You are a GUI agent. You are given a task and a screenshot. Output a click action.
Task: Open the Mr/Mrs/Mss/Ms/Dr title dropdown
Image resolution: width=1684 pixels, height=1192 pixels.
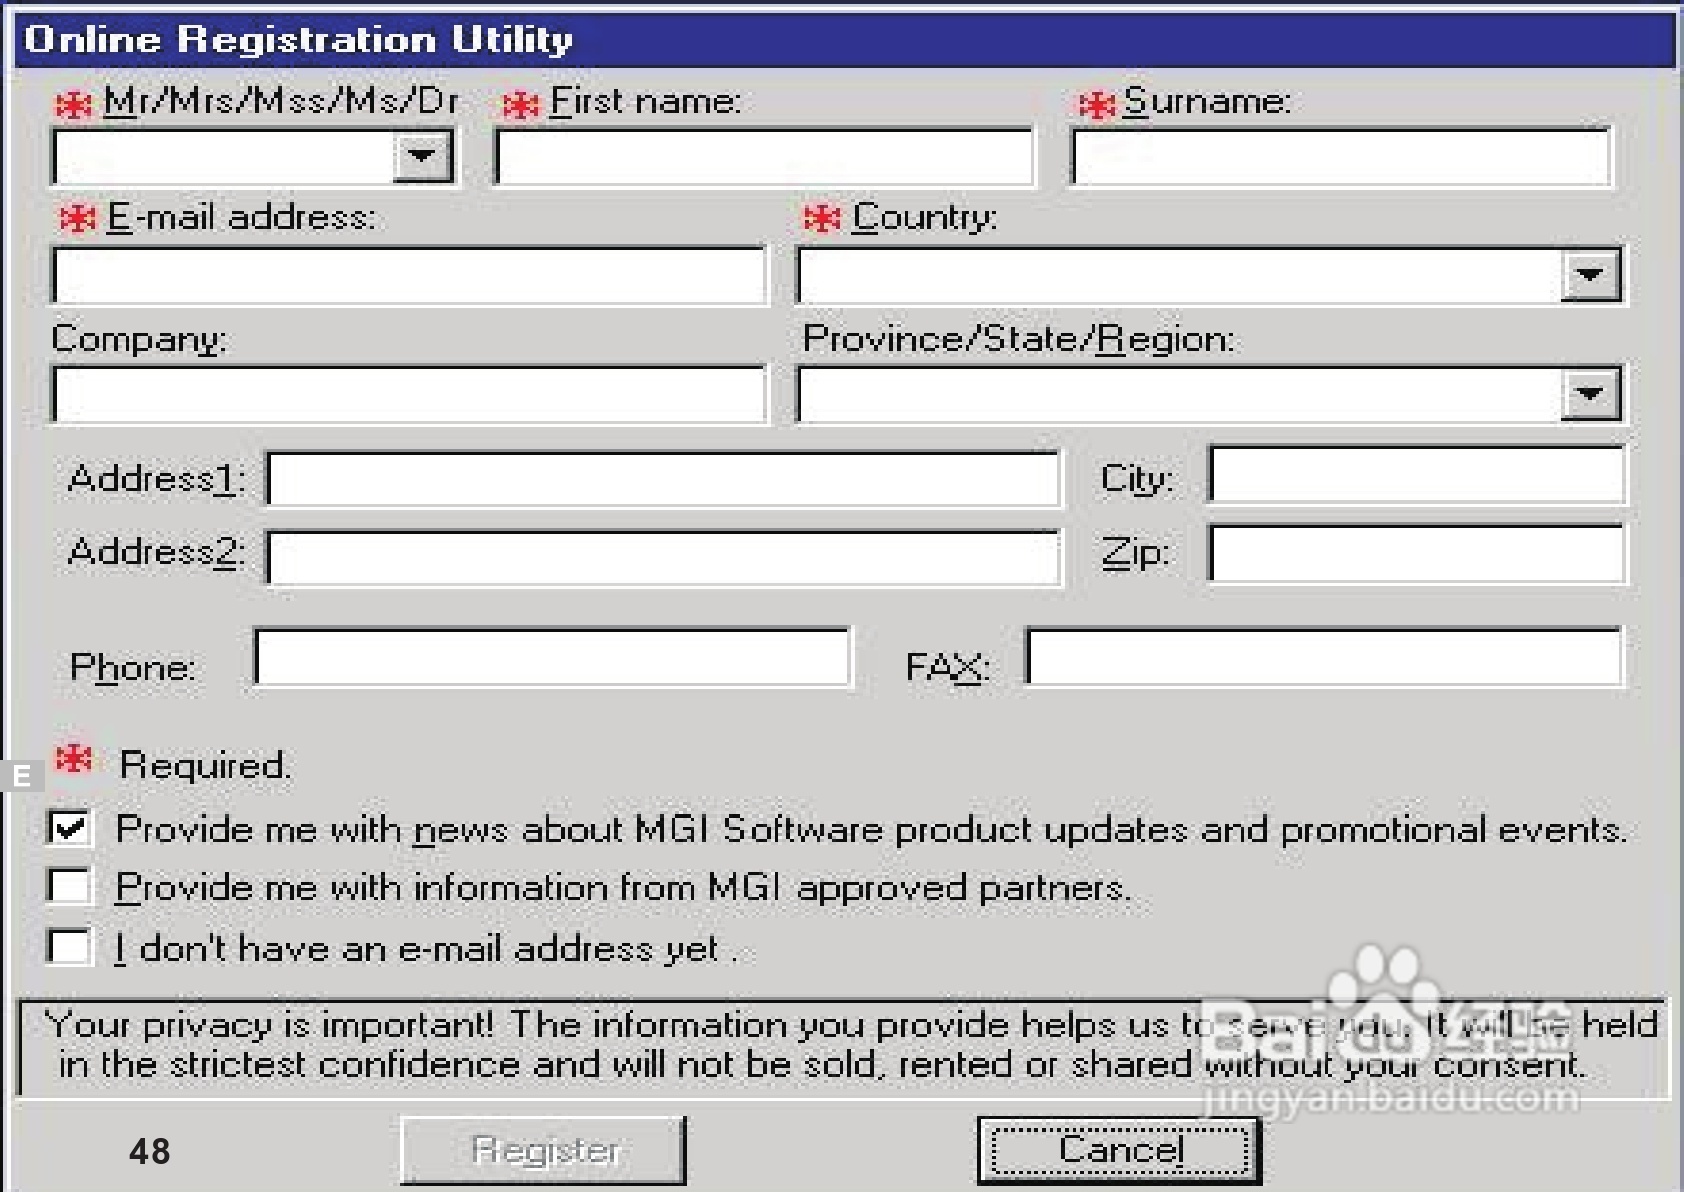pyautogui.click(x=422, y=156)
